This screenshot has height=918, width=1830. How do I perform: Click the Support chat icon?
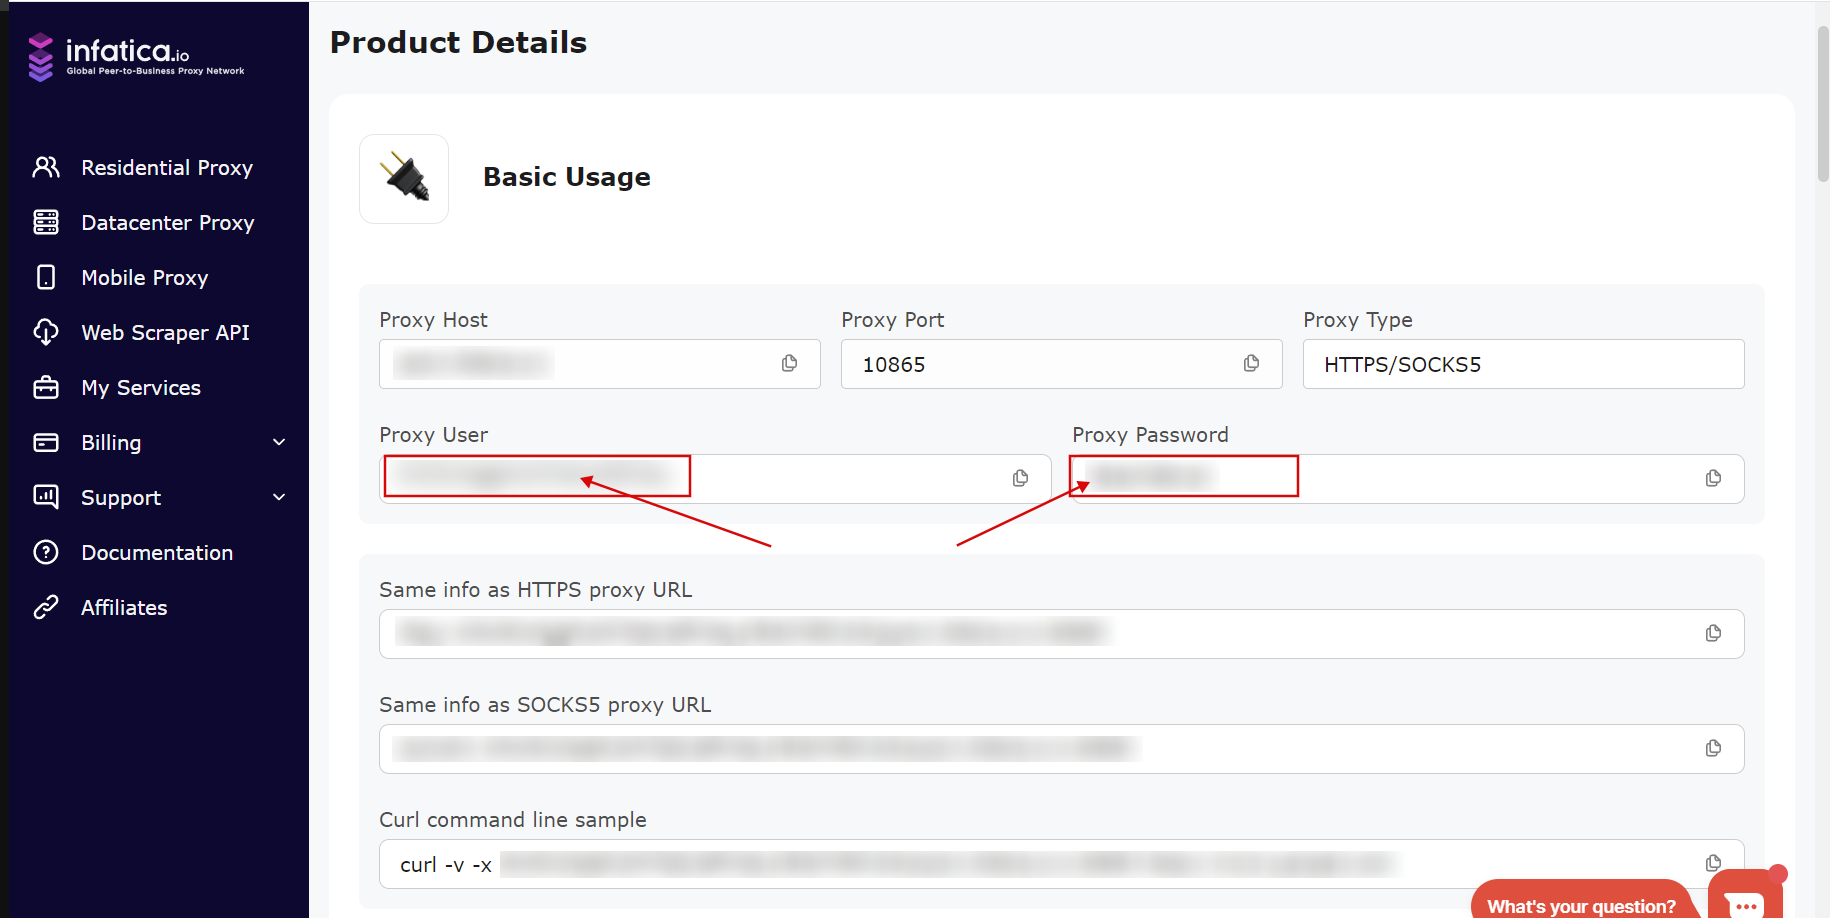click(46, 497)
